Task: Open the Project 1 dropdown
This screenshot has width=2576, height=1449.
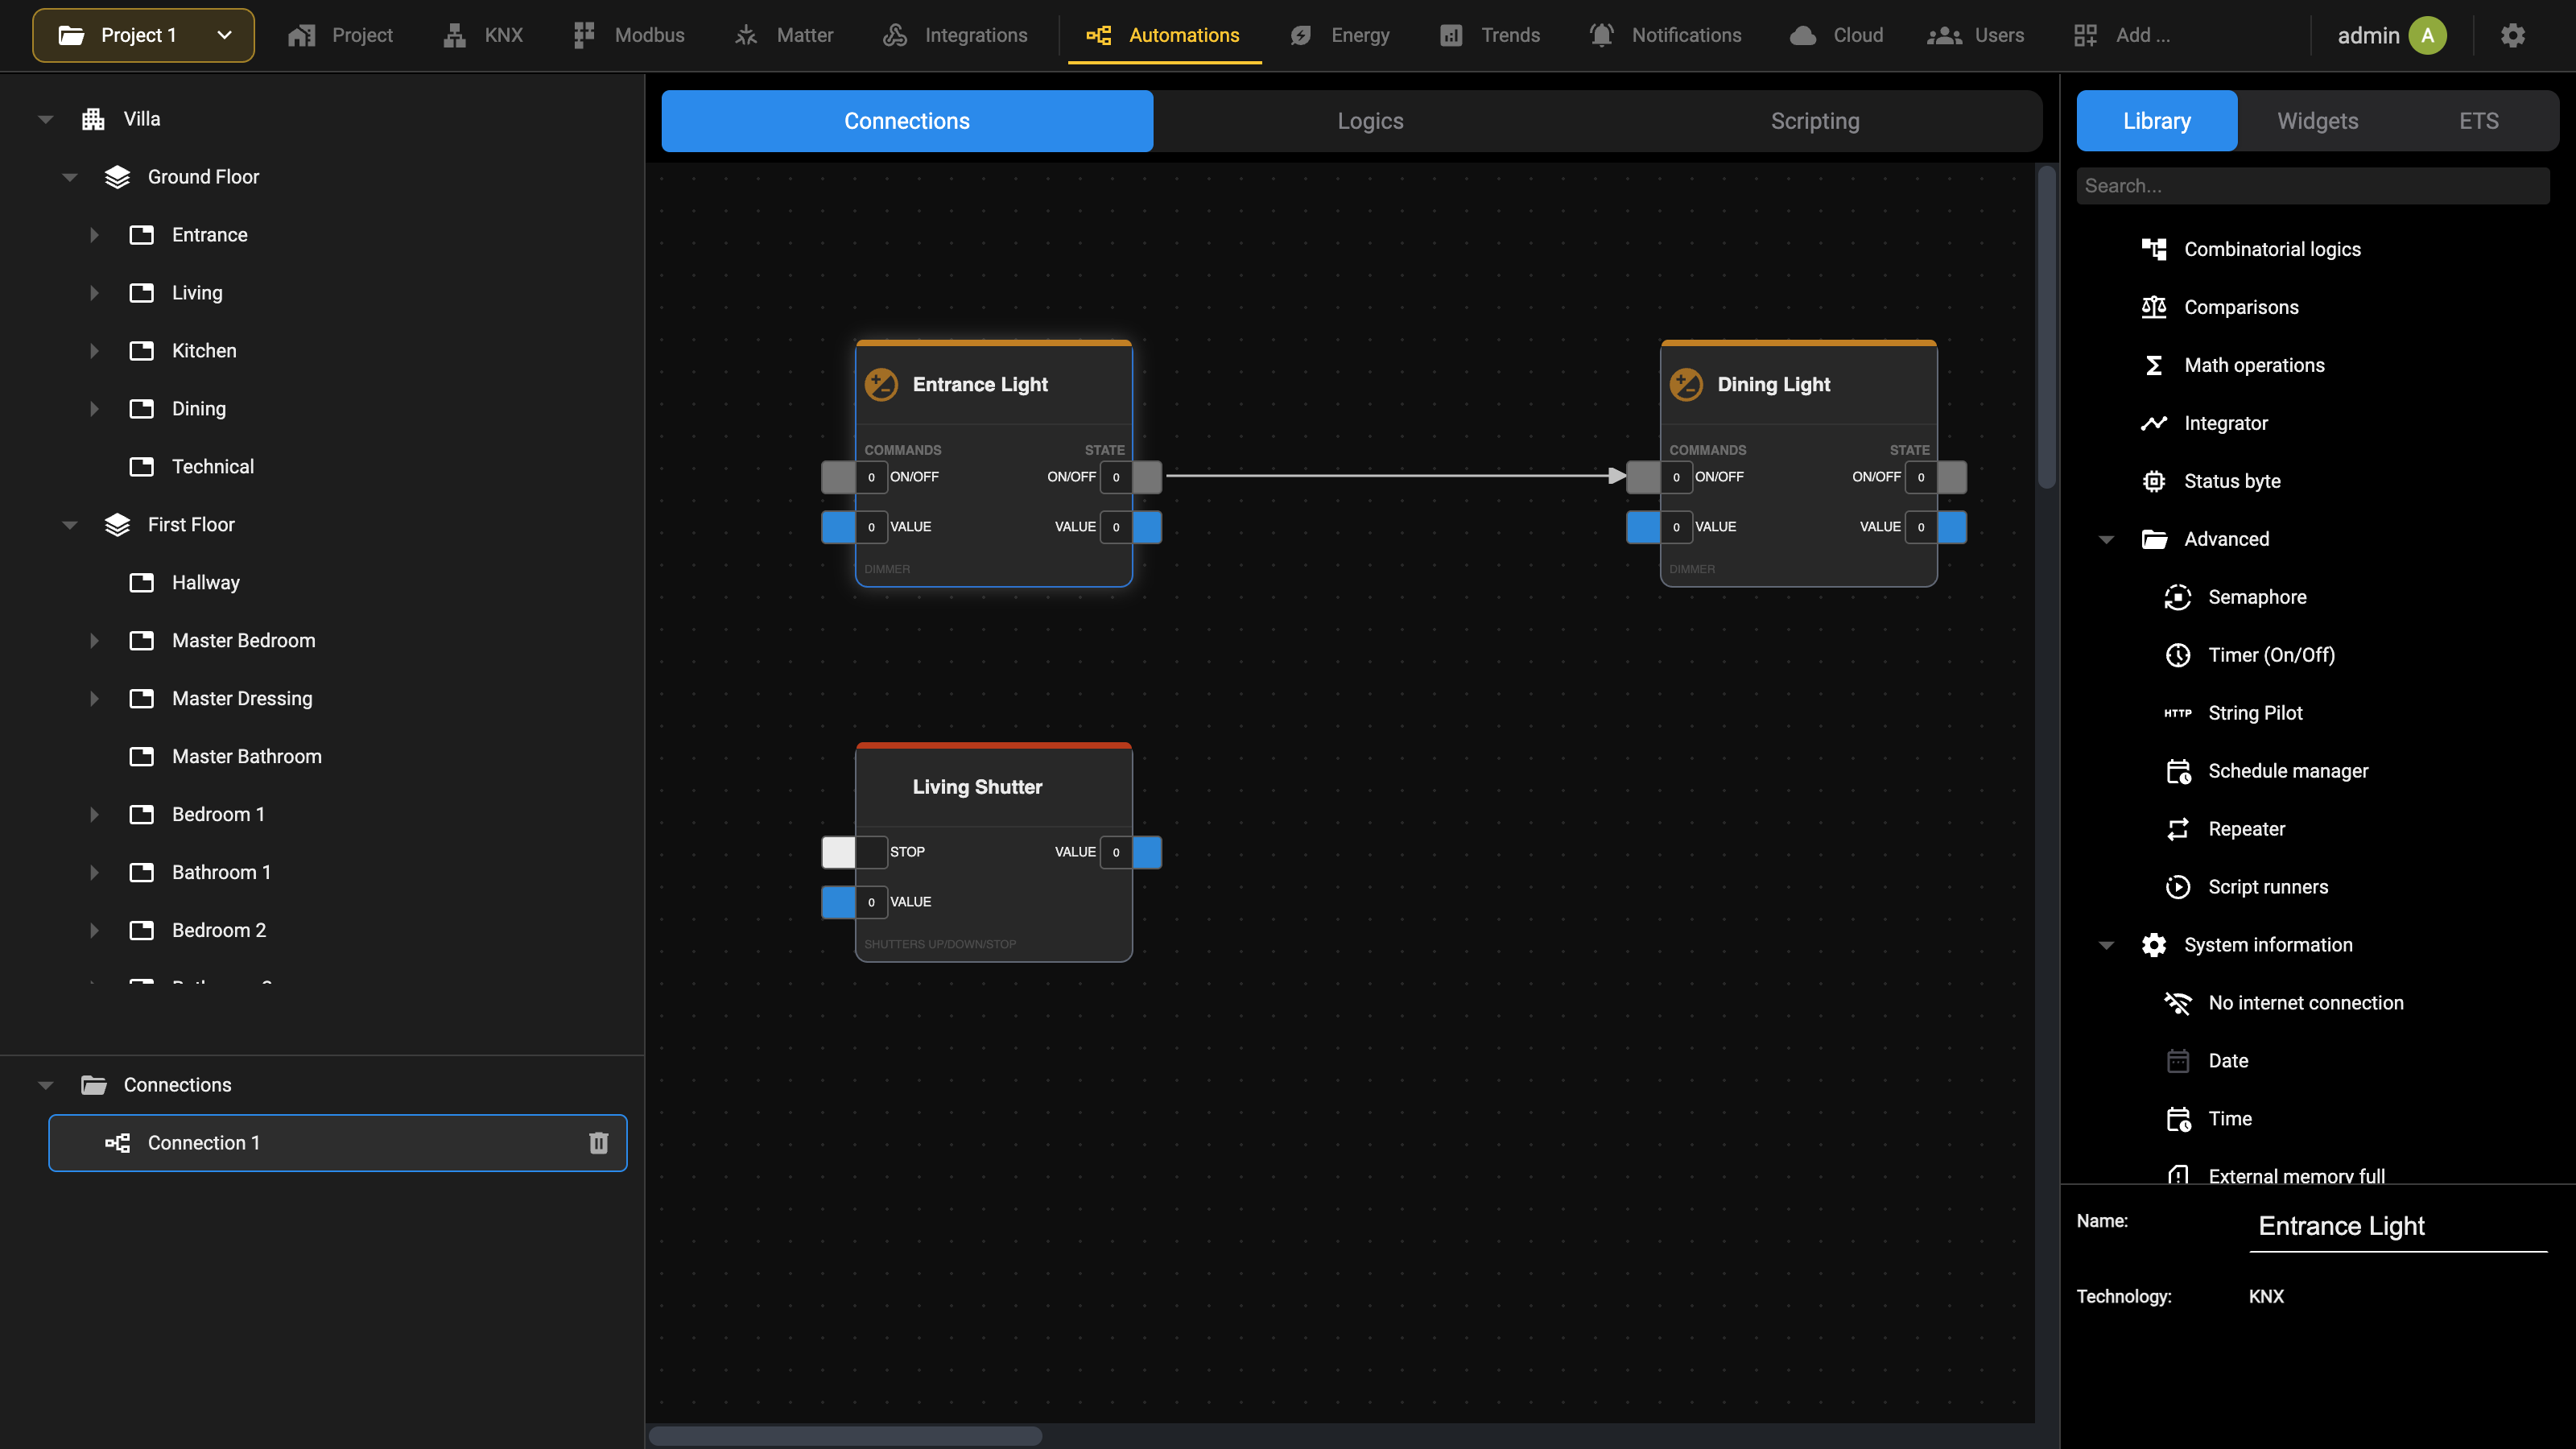Action: coord(143,36)
